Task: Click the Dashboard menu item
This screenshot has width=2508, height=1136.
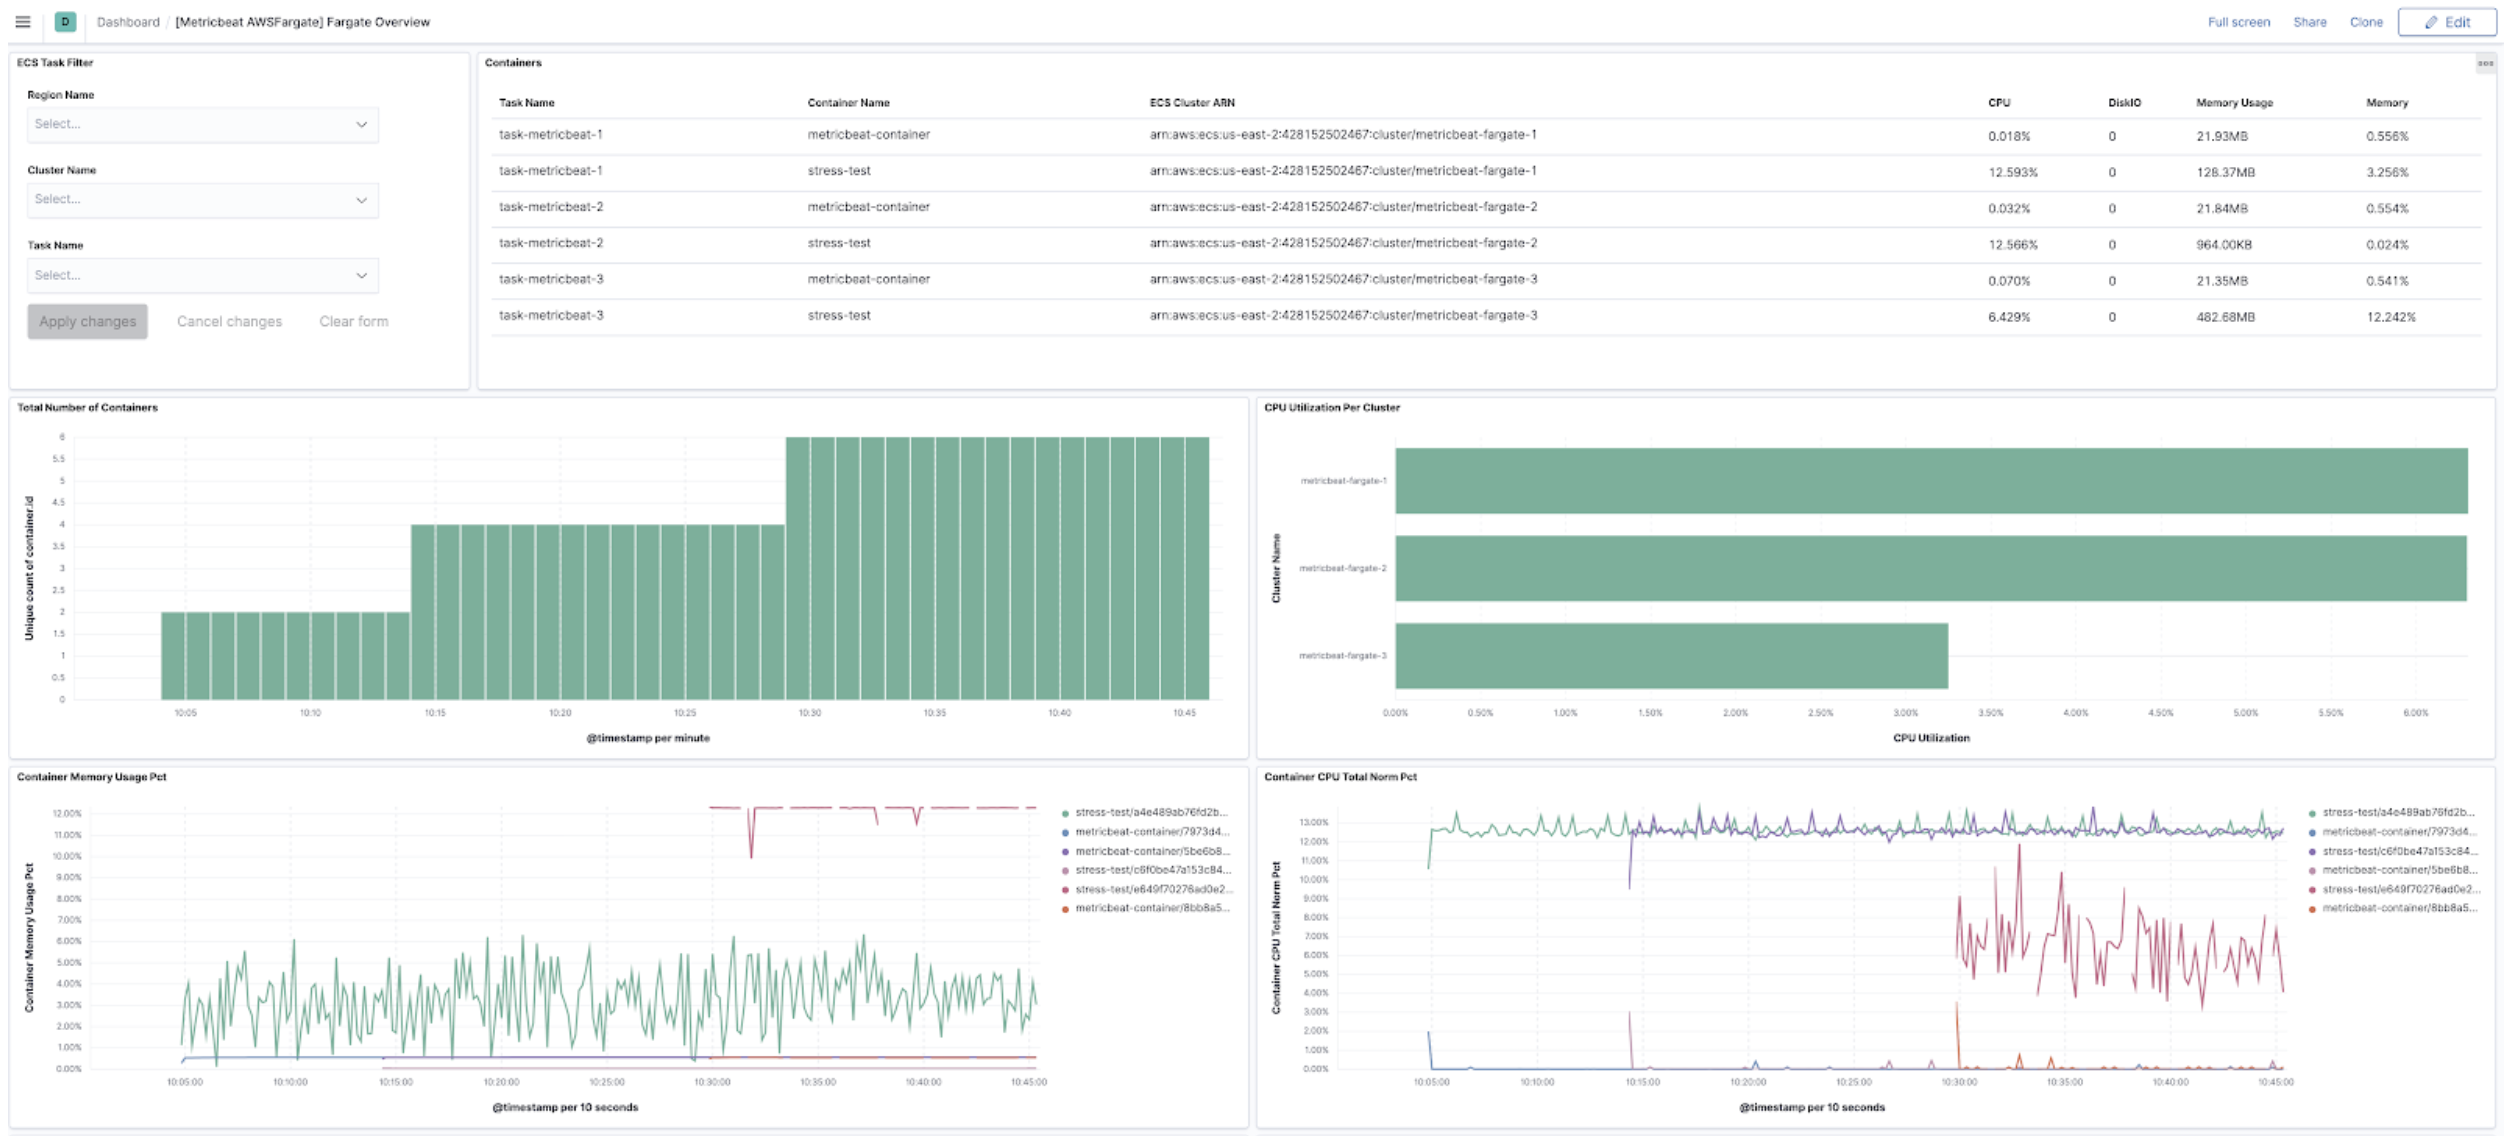Action: (x=126, y=21)
